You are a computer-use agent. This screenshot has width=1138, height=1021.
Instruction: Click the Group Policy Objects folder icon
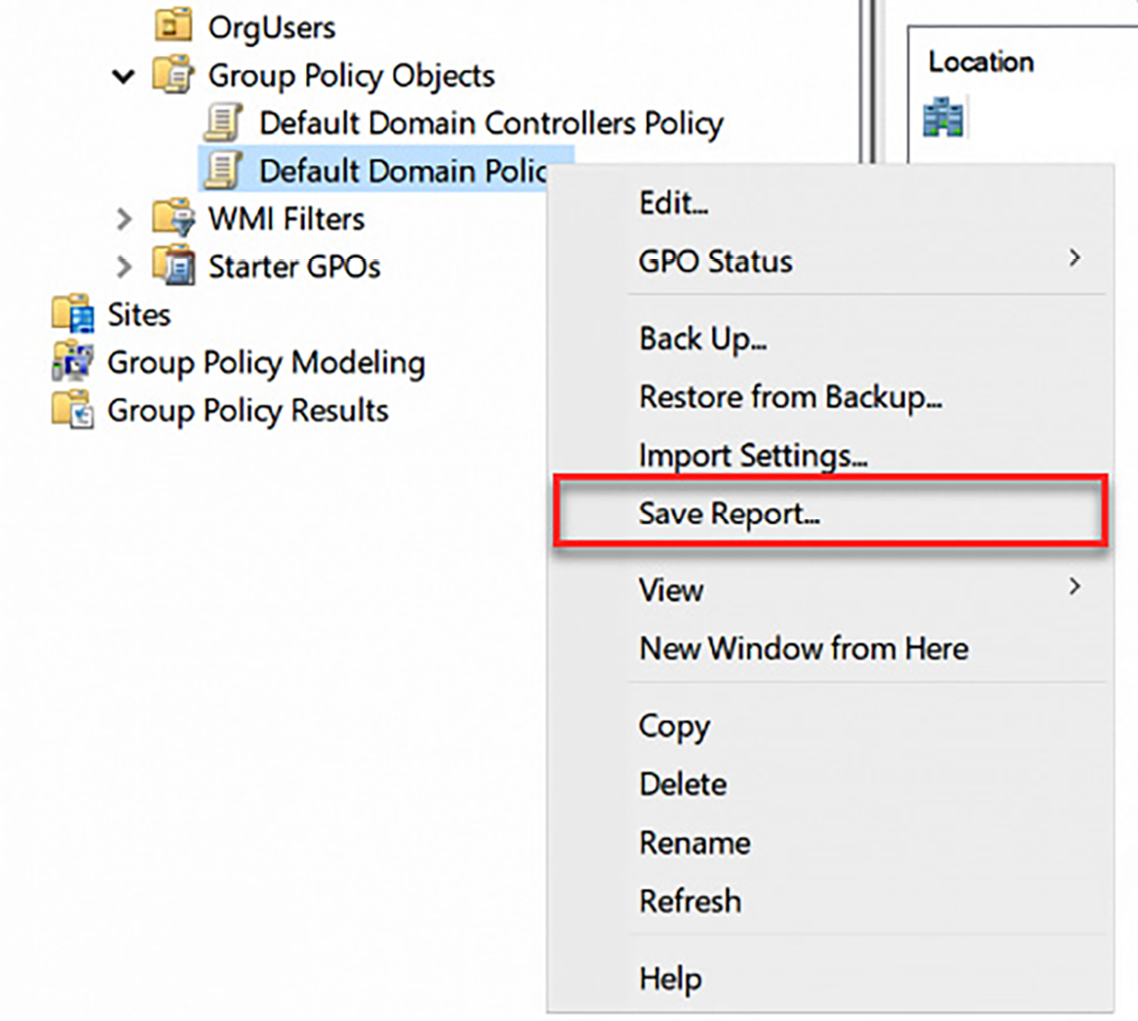(173, 75)
